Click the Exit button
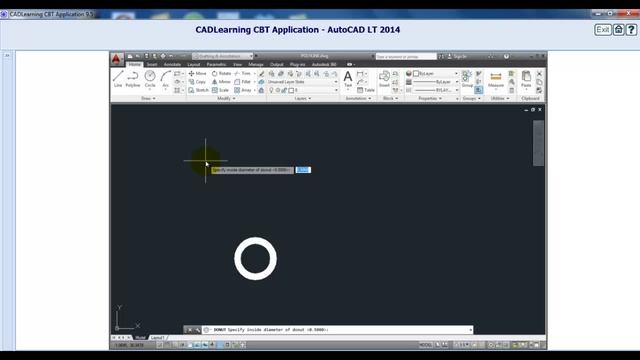 coord(603,30)
